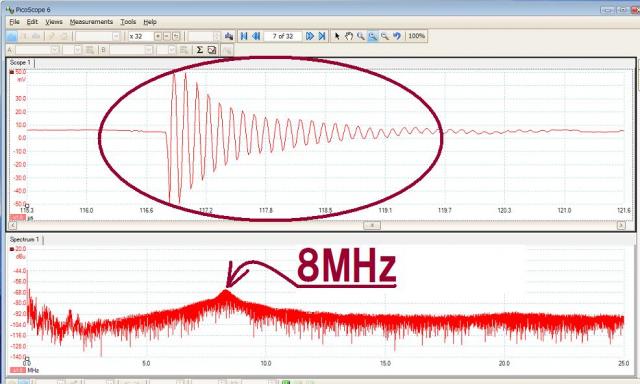Image resolution: width=640 pixels, height=384 pixels.
Task: Open channel B options icon
Action: click(x=184, y=50)
